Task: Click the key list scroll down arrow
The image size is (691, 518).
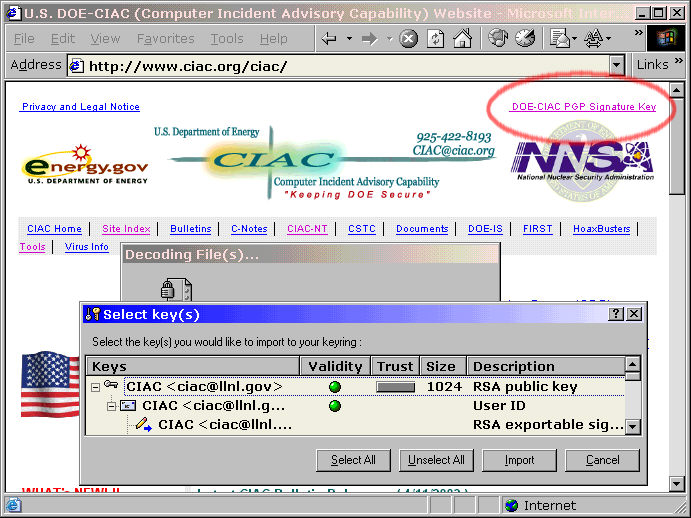Action: 633,426
